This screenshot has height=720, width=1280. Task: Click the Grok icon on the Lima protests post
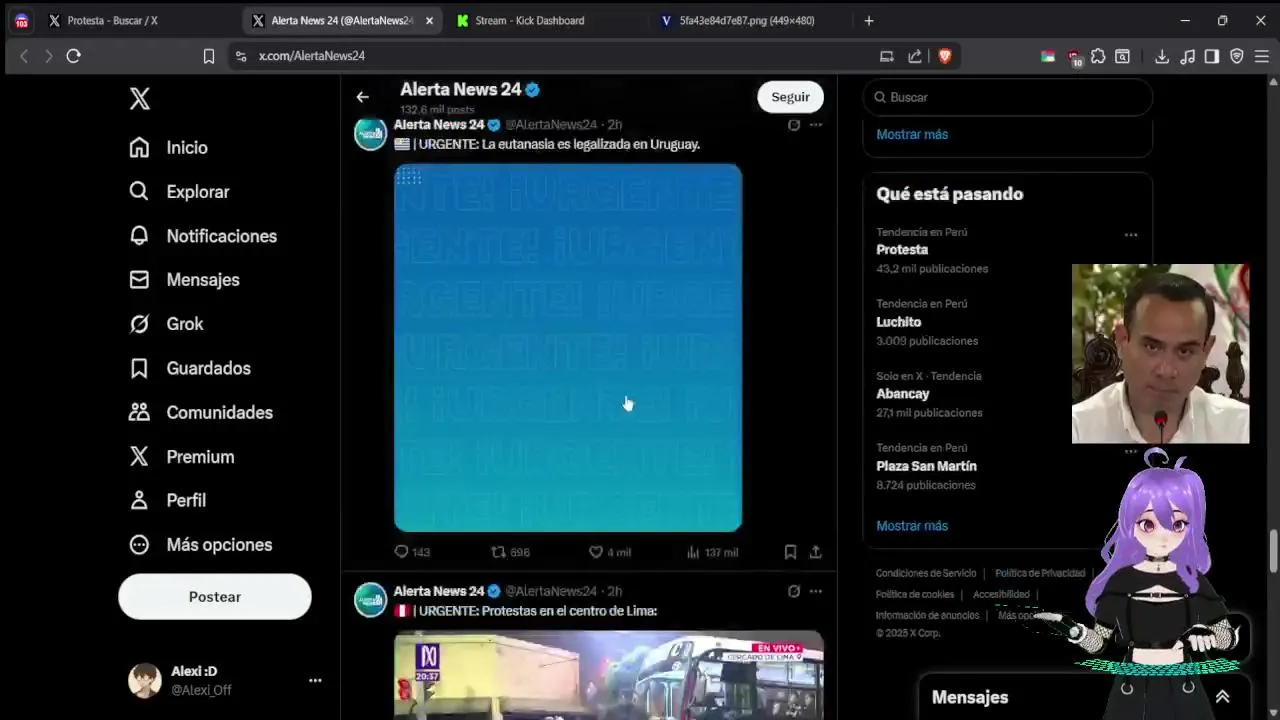[x=794, y=591]
